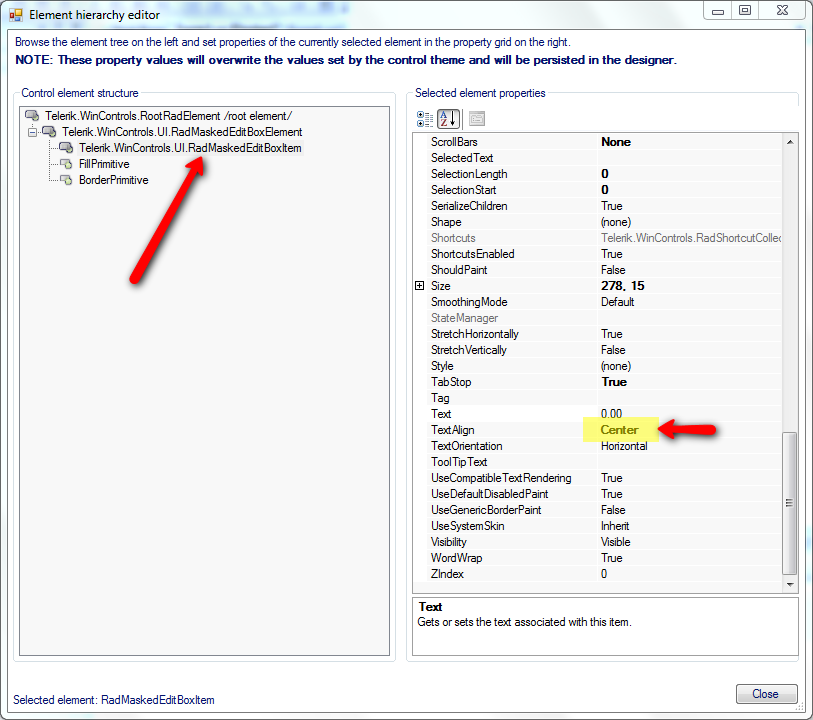Click the root element node icon

(32, 116)
